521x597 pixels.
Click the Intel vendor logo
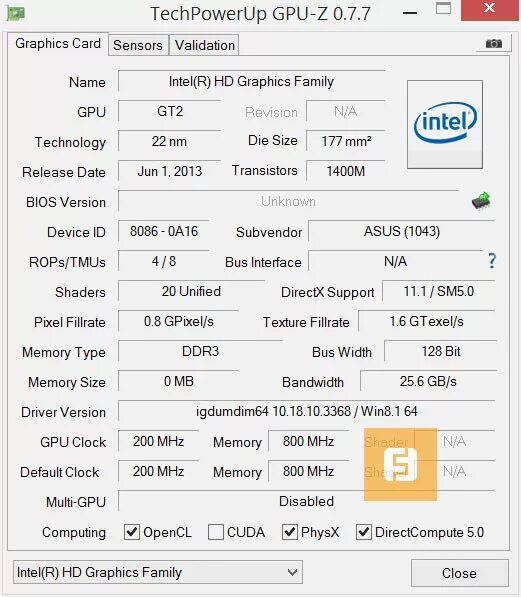[445, 124]
